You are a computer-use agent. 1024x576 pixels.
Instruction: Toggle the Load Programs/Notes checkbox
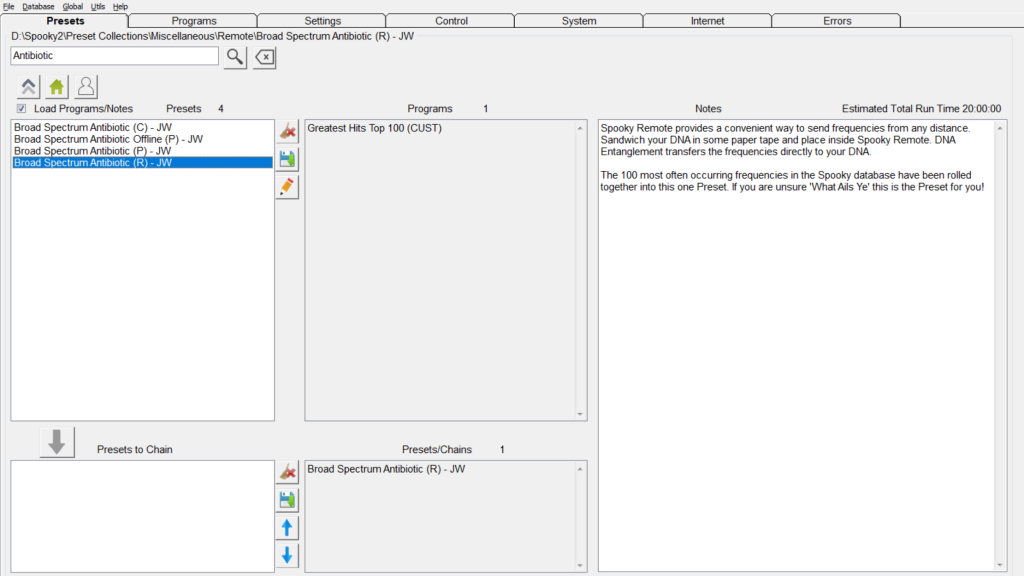pyautogui.click(x=22, y=109)
